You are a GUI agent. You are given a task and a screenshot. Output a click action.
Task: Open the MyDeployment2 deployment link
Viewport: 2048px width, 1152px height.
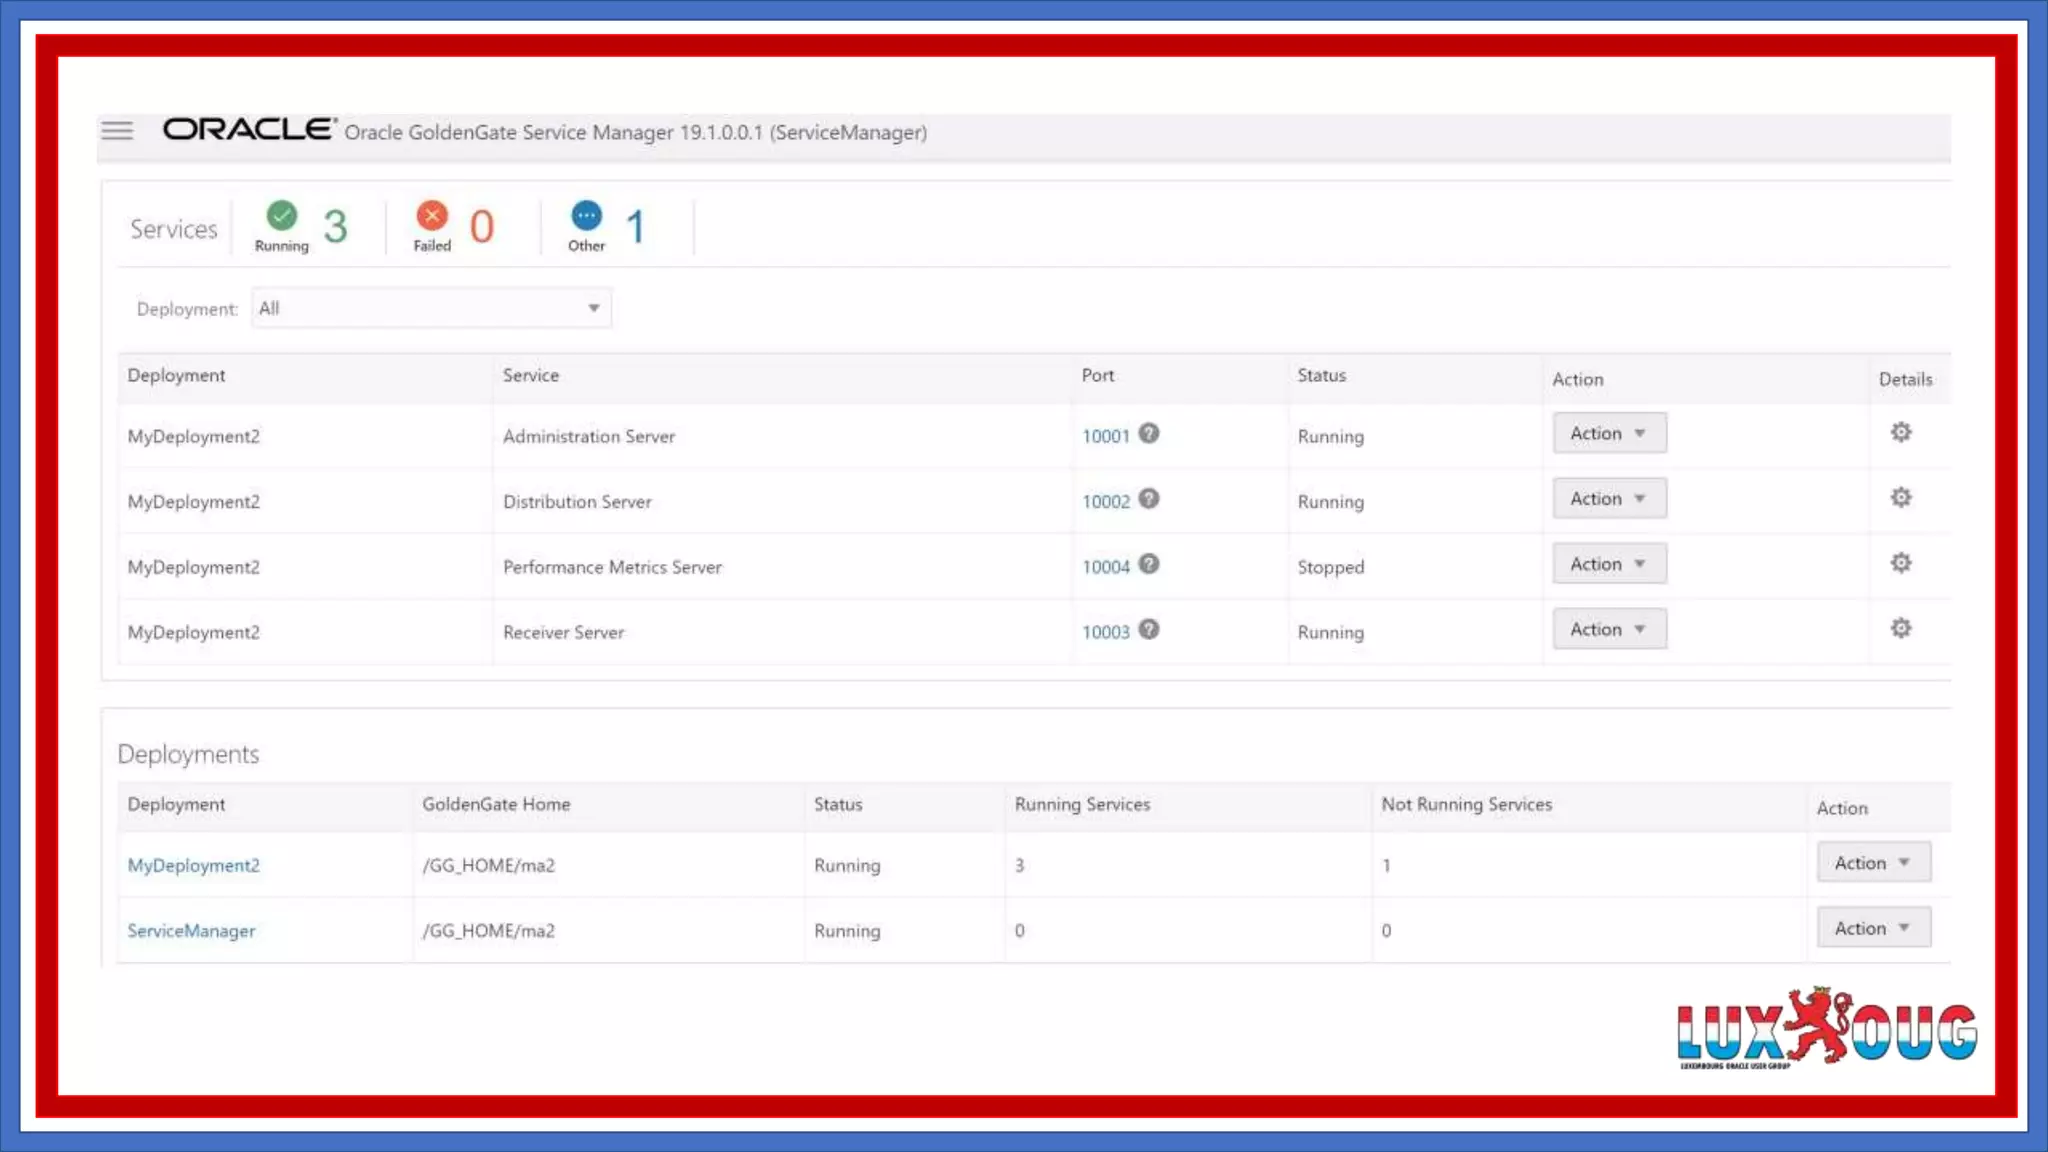pos(193,865)
